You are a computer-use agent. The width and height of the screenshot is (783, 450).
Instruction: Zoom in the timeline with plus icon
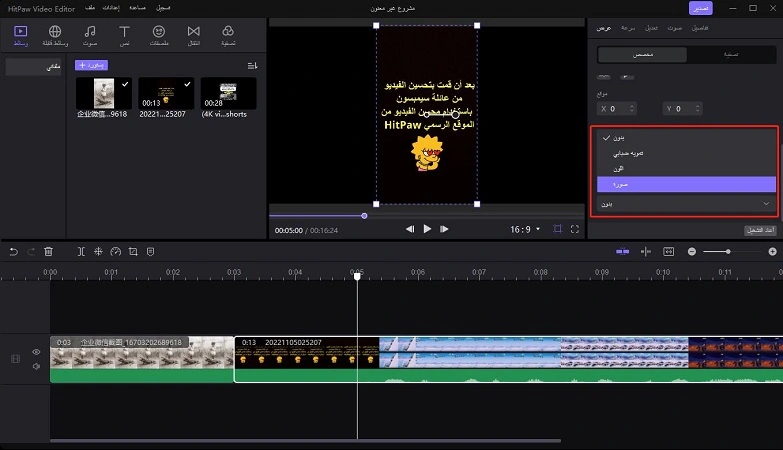coord(773,252)
